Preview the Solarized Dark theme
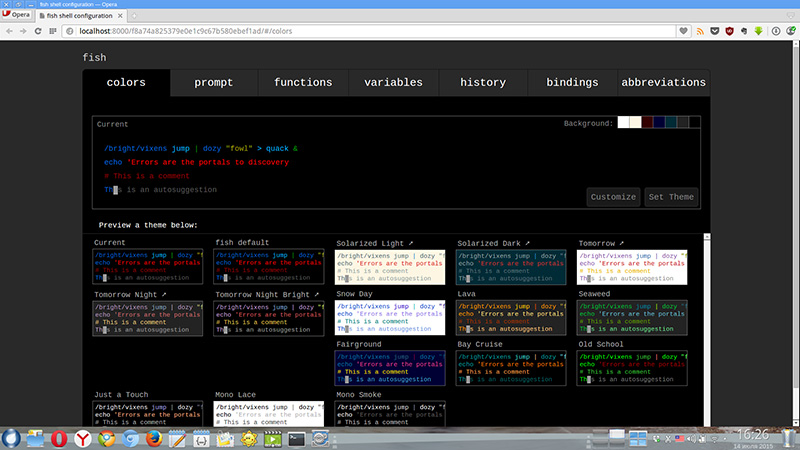The height and width of the screenshot is (450, 800). click(511, 267)
